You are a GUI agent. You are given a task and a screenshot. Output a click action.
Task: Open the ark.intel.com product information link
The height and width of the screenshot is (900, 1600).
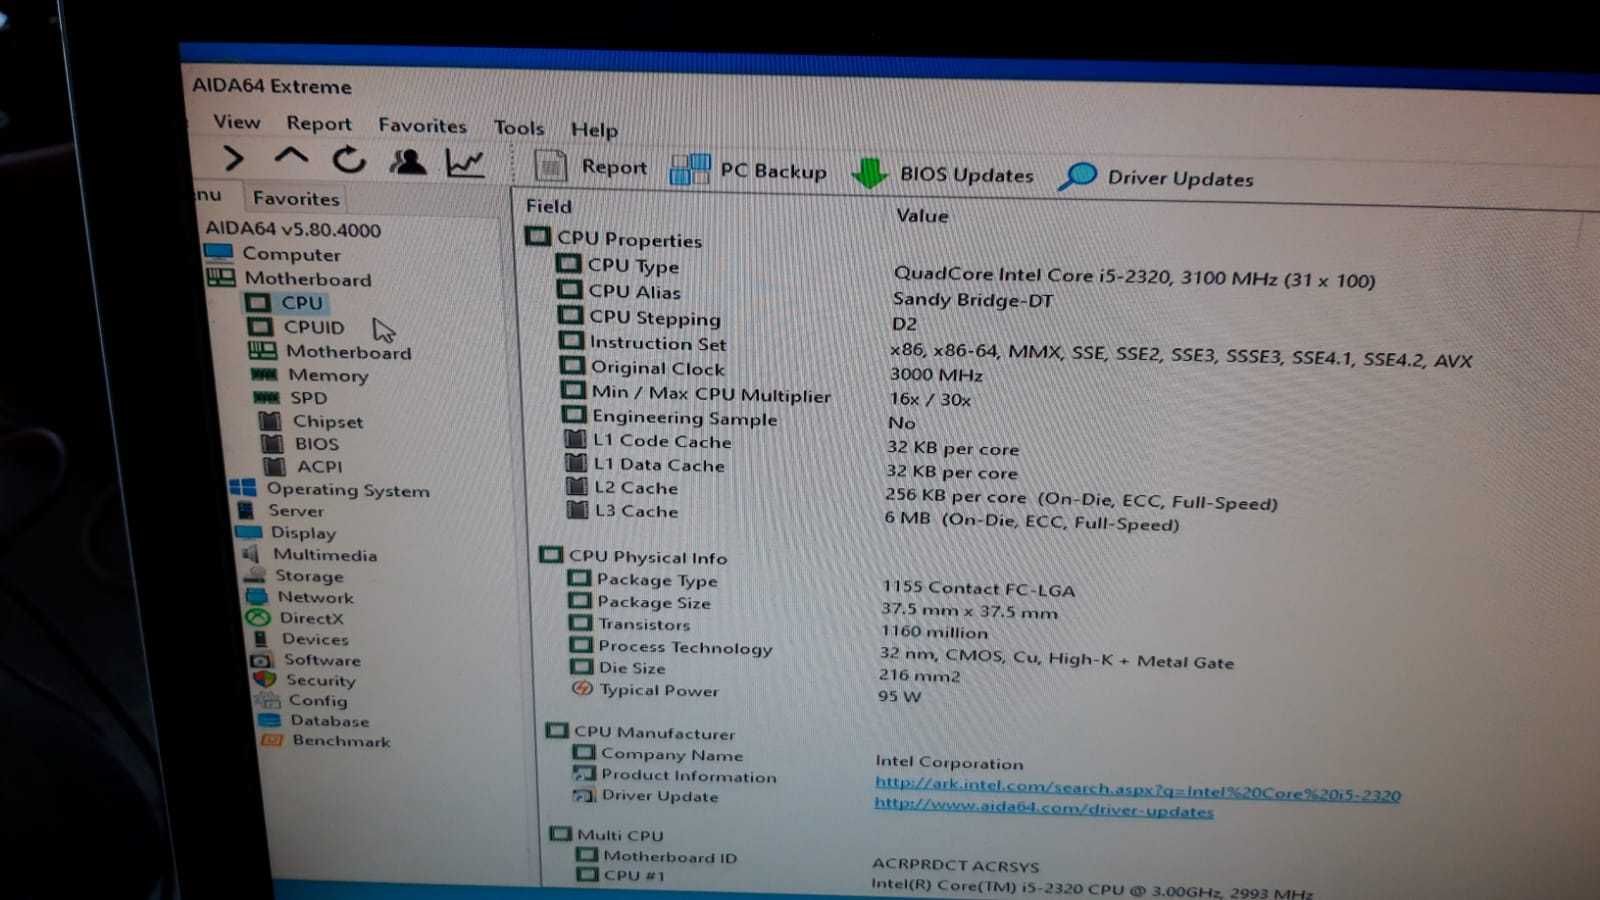(1137, 789)
